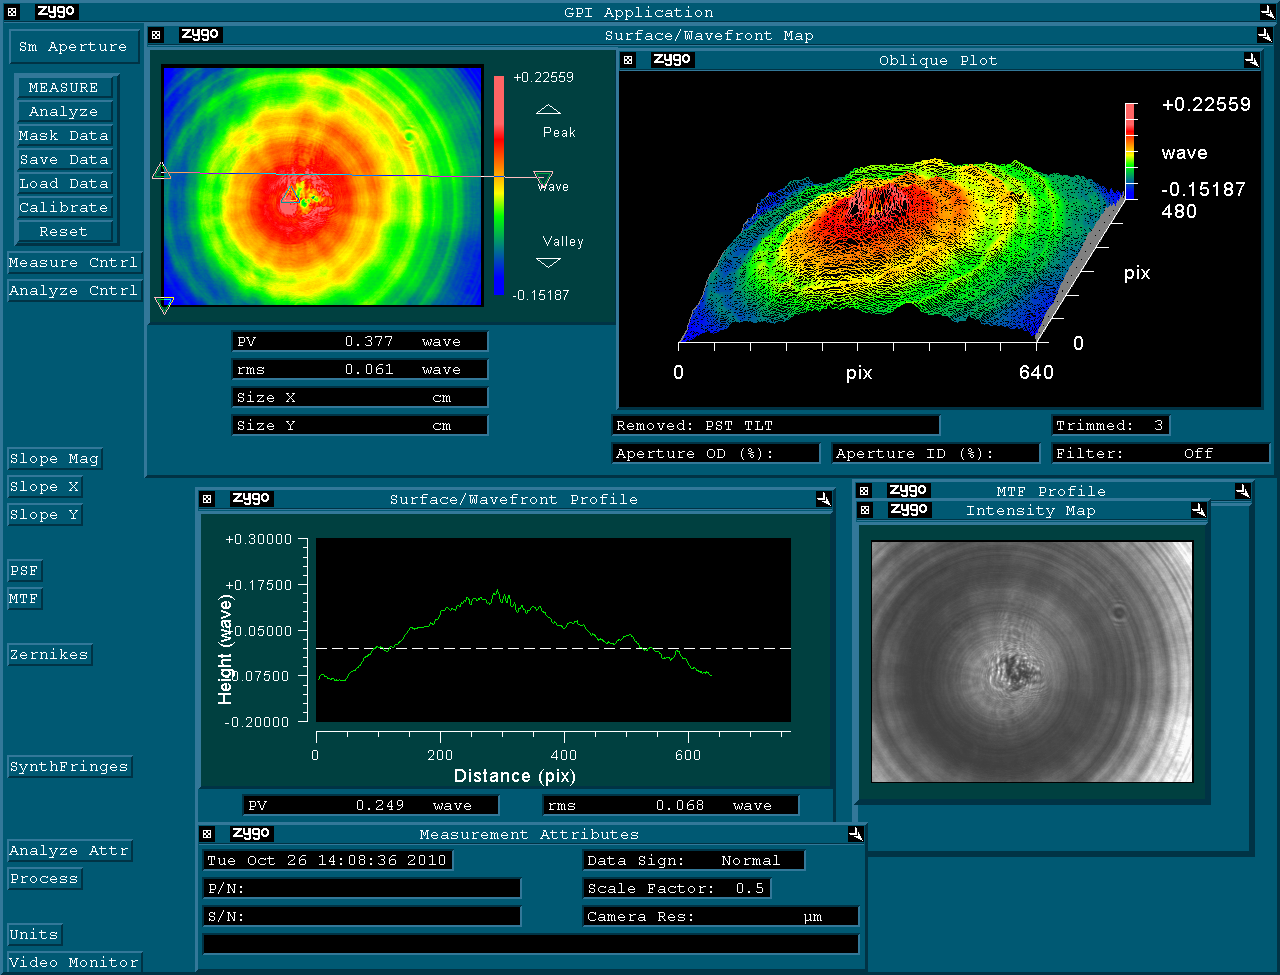Click the MEASURE button
1280x975 pixels.
[64, 88]
